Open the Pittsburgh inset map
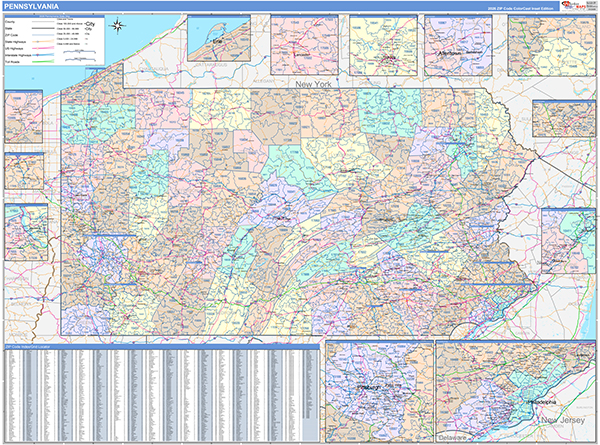Screen dimensions: 600x445 [379, 391]
